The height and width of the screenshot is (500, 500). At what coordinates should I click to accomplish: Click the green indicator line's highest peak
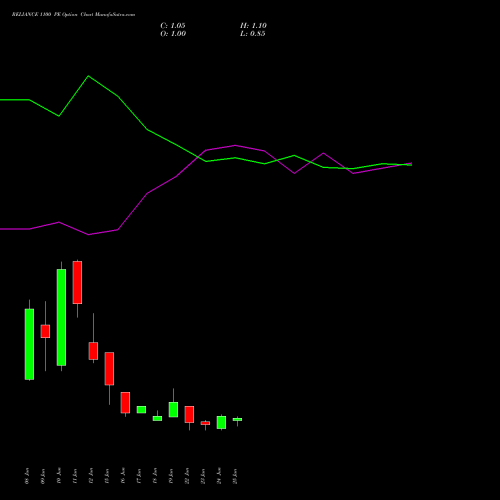(88, 76)
